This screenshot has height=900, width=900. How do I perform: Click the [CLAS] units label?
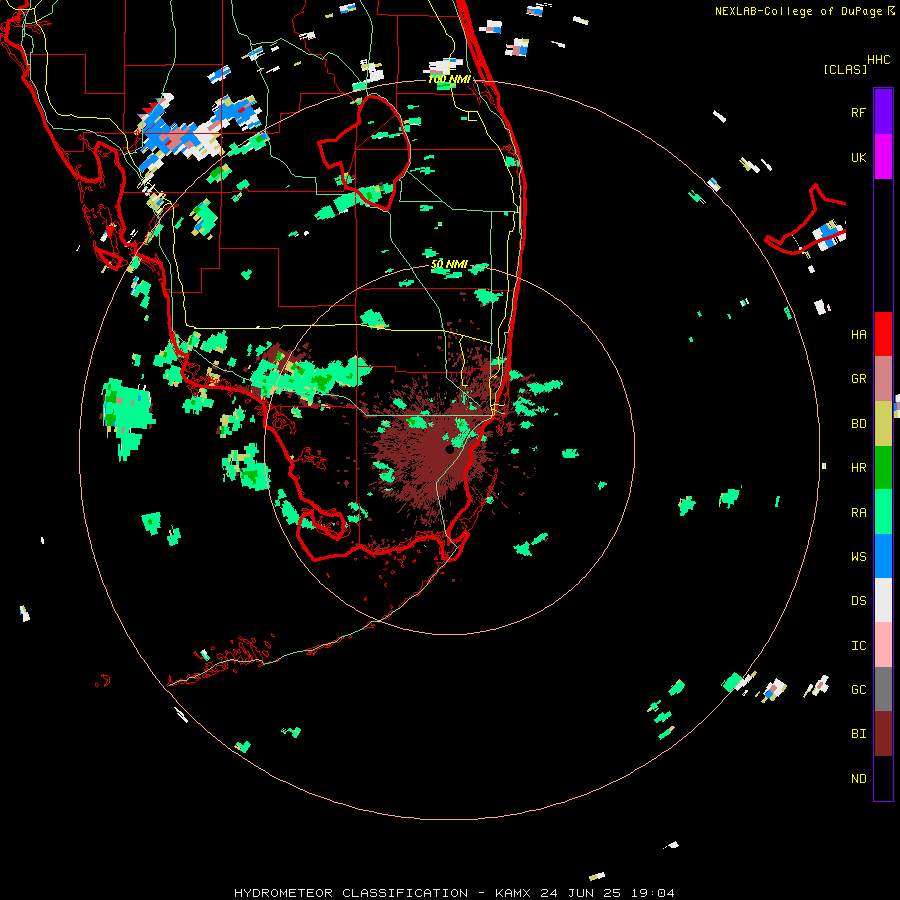pyautogui.click(x=845, y=70)
